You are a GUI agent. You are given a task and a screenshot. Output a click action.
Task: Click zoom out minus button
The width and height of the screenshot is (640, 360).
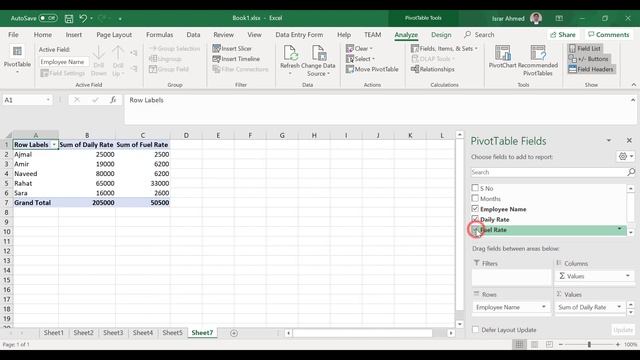click(561, 344)
